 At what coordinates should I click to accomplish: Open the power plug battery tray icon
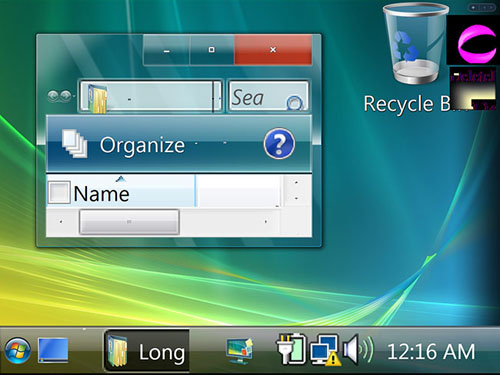(291, 349)
